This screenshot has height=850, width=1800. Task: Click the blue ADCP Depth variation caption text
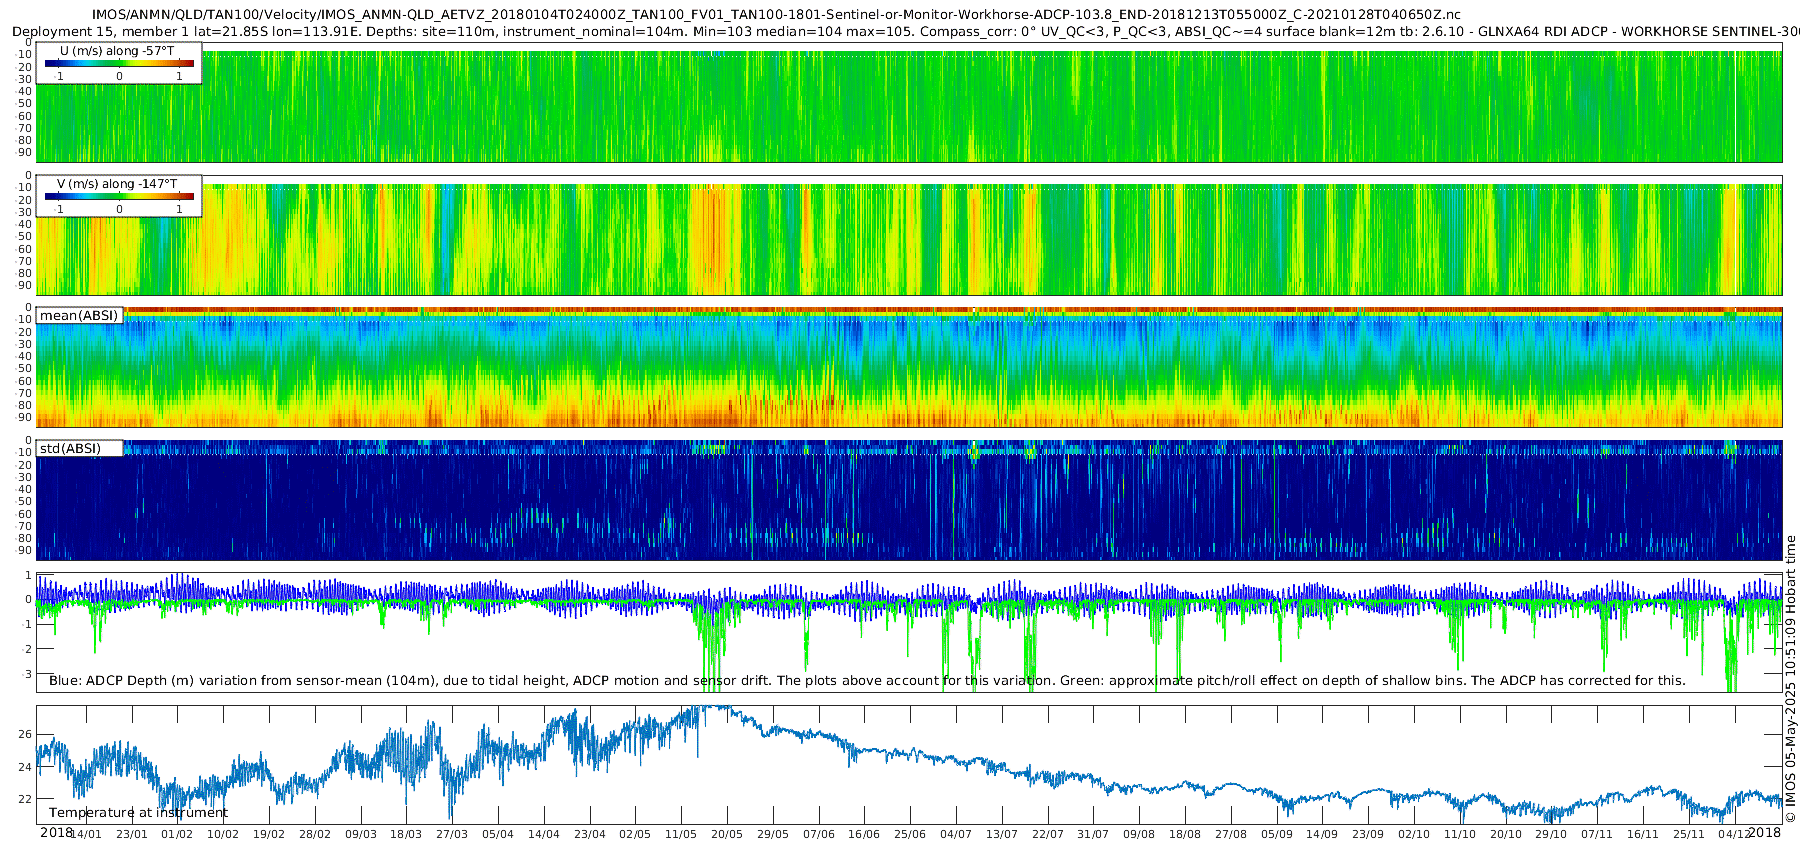(x=868, y=680)
